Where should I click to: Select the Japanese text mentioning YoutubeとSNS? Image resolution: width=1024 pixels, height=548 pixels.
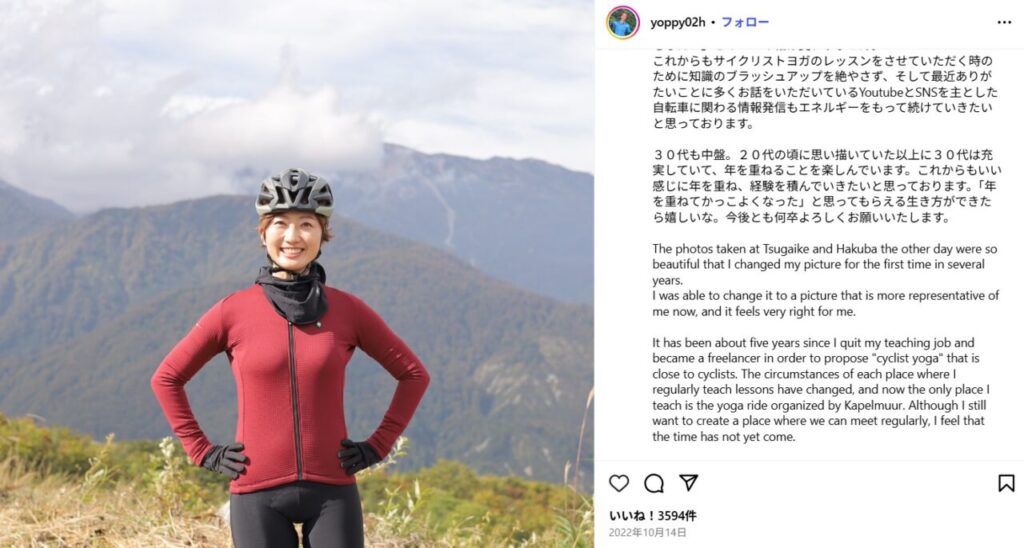[x=825, y=92]
